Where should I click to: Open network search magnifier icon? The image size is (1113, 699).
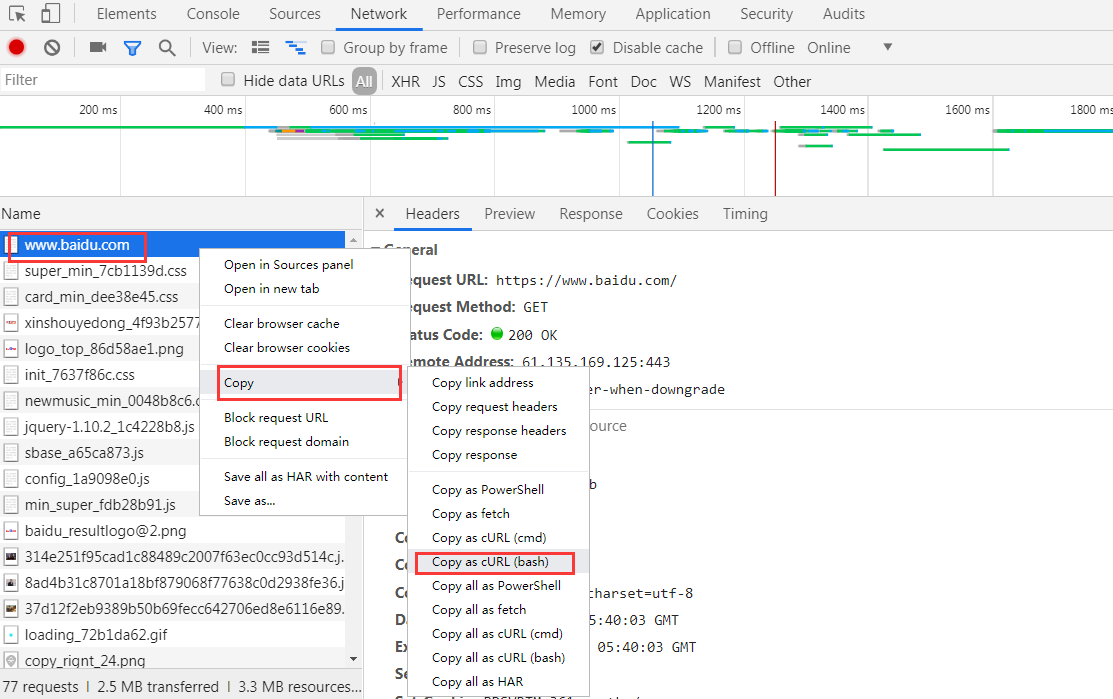pyautogui.click(x=167, y=47)
